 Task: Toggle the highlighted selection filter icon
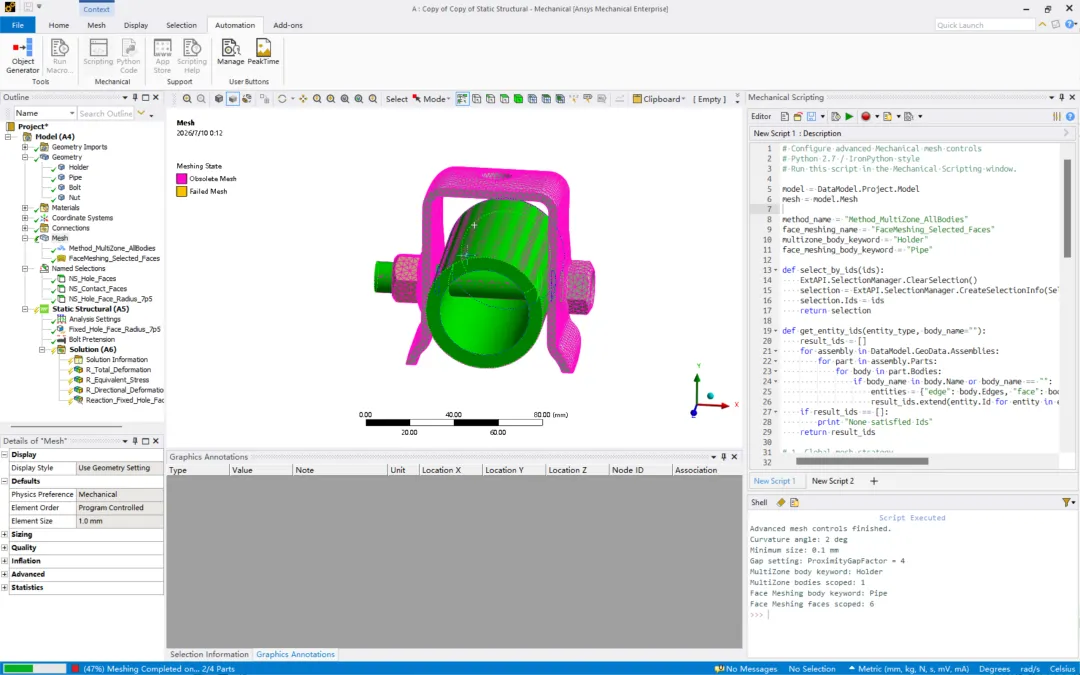coord(462,99)
